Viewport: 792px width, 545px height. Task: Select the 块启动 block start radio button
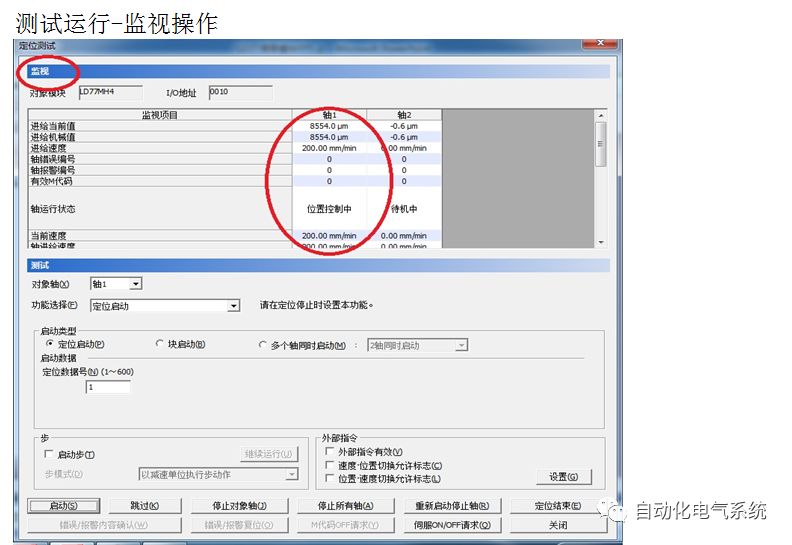tap(160, 344)
